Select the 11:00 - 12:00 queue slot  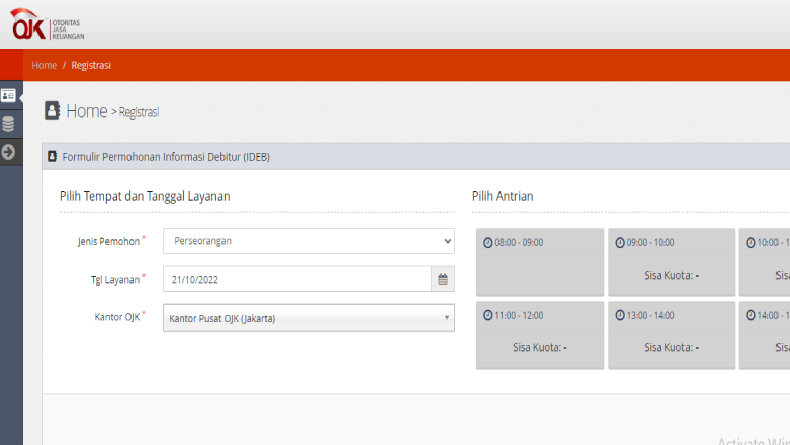click(540, 336)
